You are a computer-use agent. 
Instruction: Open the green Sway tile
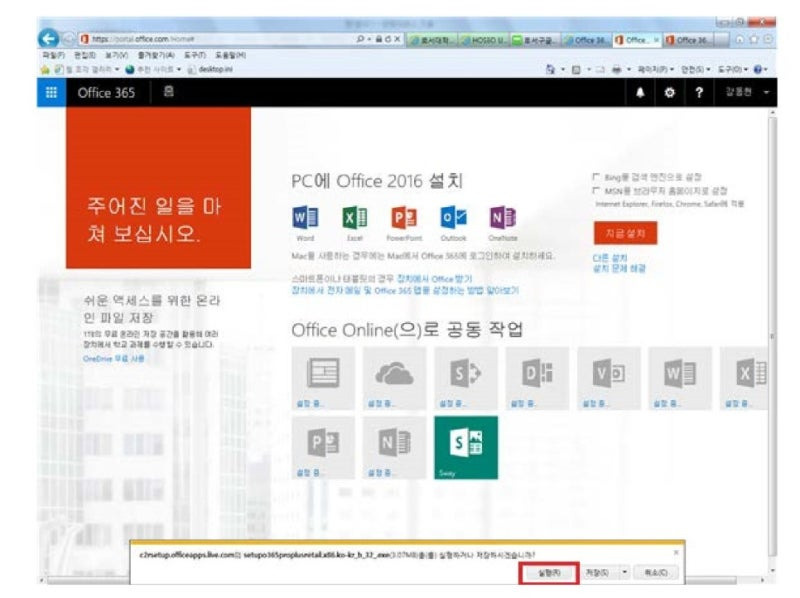point(466,447)
